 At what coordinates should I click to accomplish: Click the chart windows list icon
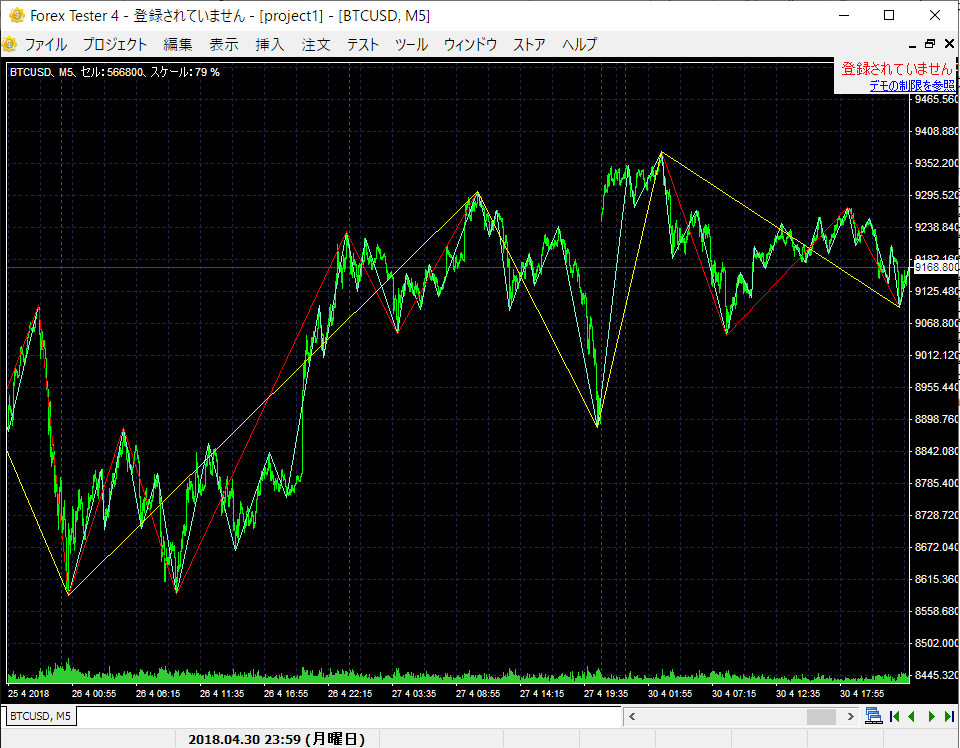click(x=874, y=716)
